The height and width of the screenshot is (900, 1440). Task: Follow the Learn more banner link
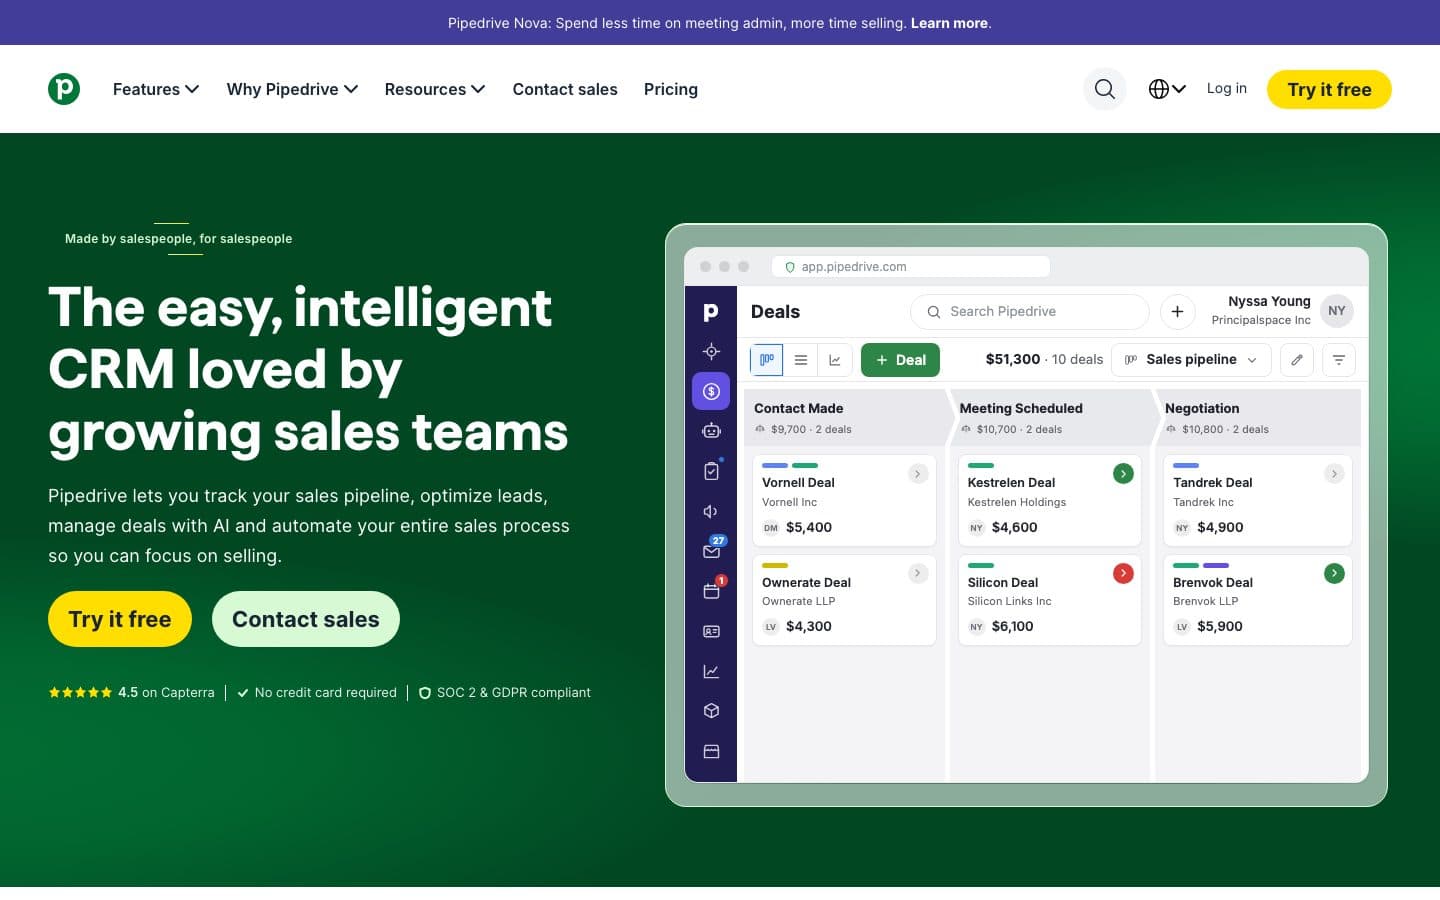point(949,23)
